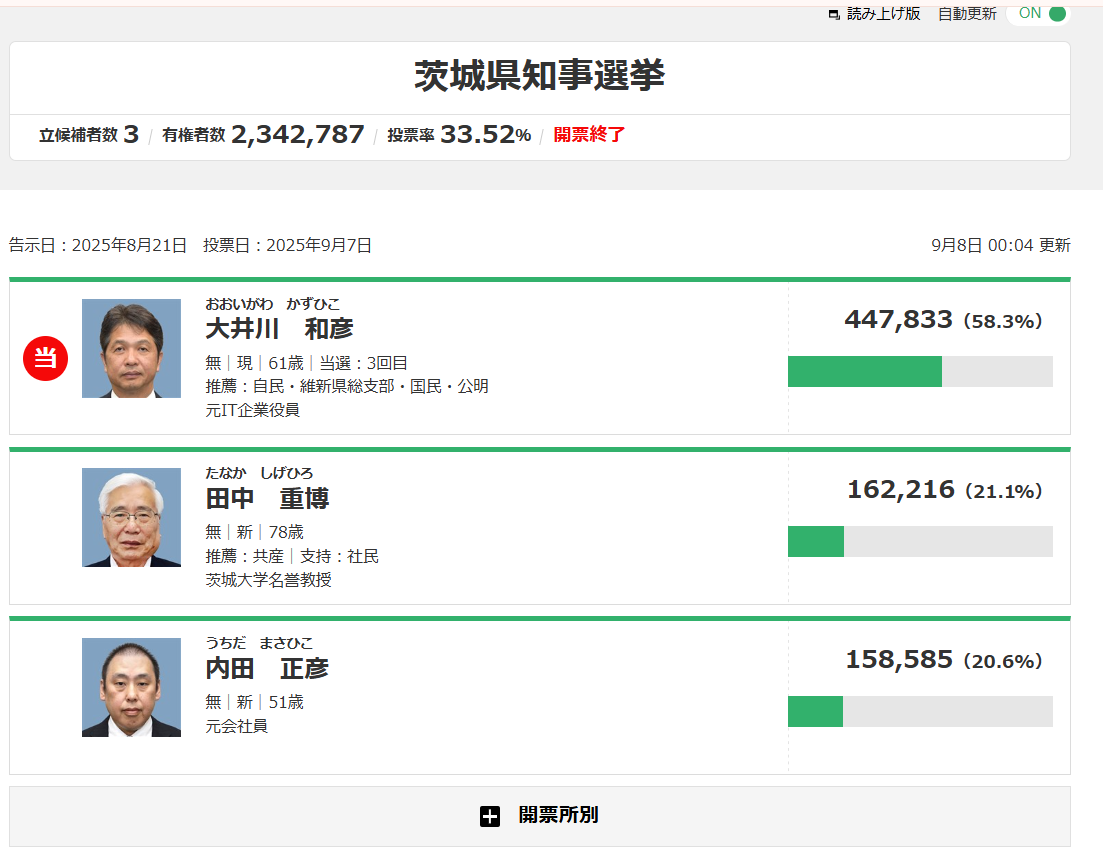Click 大井川's 58.3% green vote bar
This screenshot has width=1103, height=862.
[x=864, y=371]
